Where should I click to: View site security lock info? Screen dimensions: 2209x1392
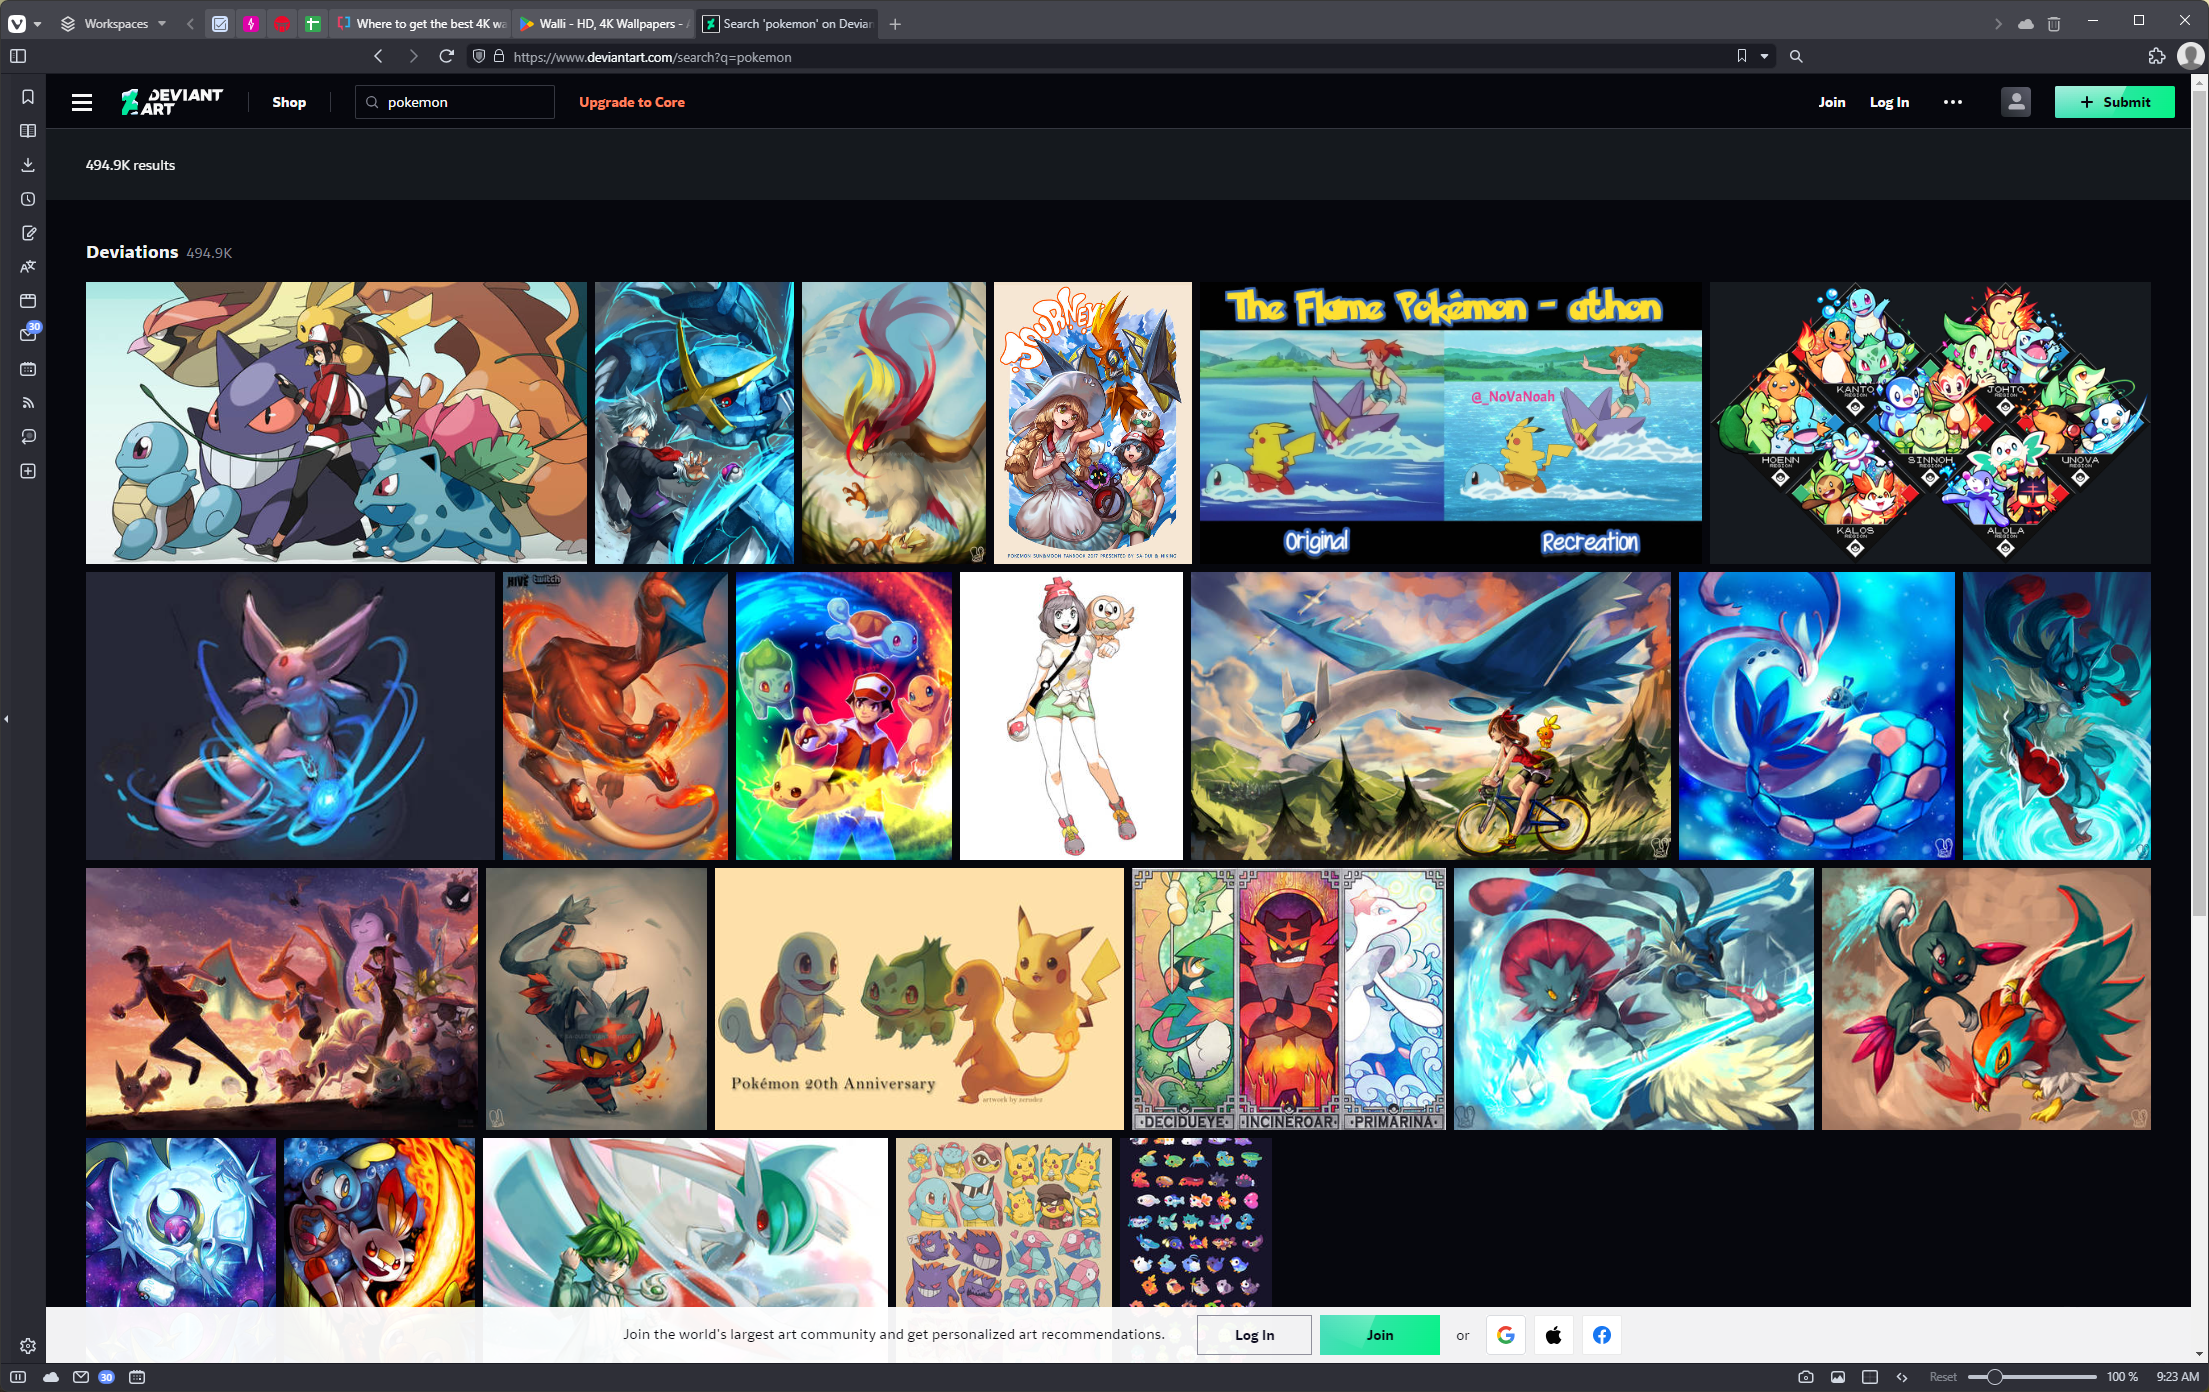[x=499, y=57]
